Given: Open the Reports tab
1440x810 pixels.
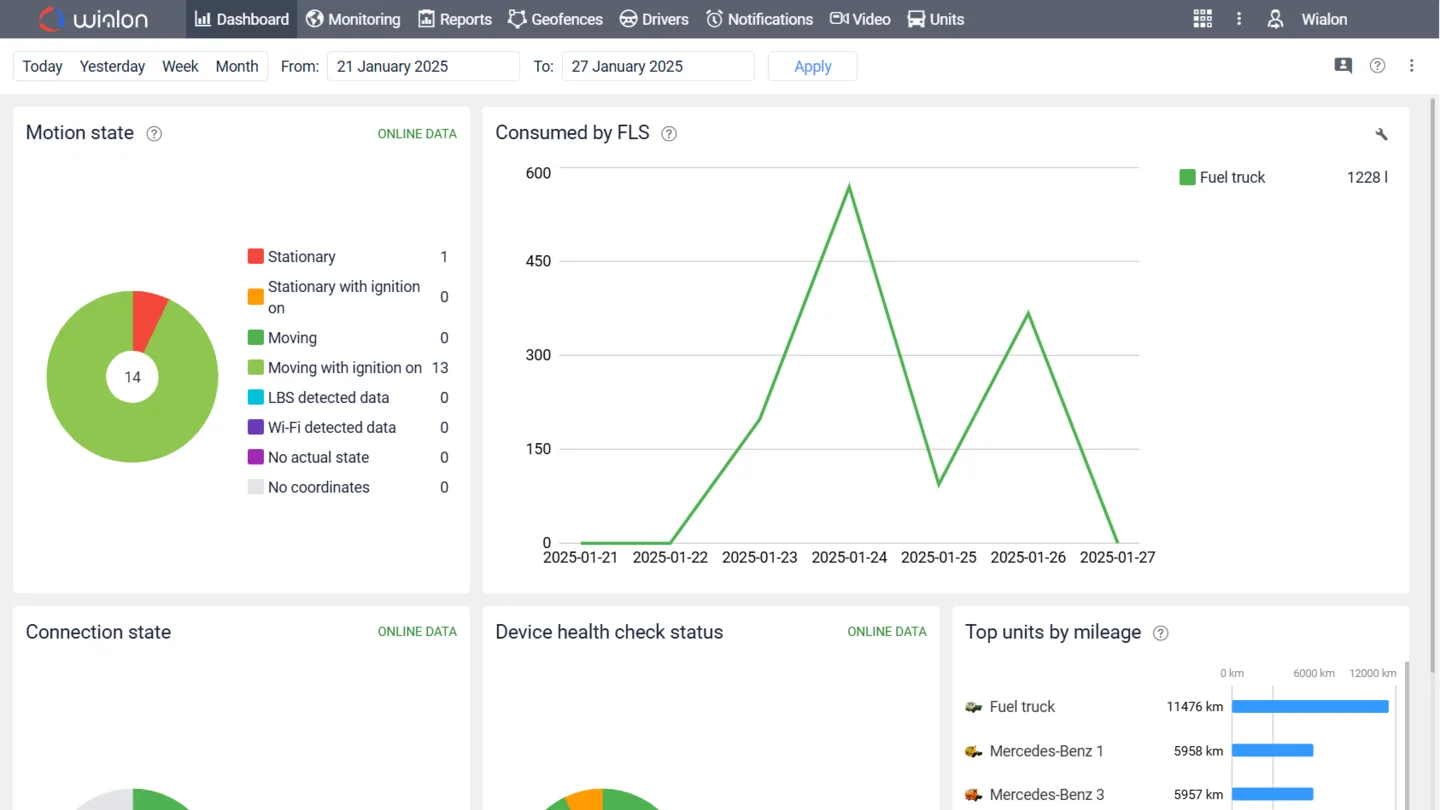Looking at the screenshot, I should tap(455, 19).
